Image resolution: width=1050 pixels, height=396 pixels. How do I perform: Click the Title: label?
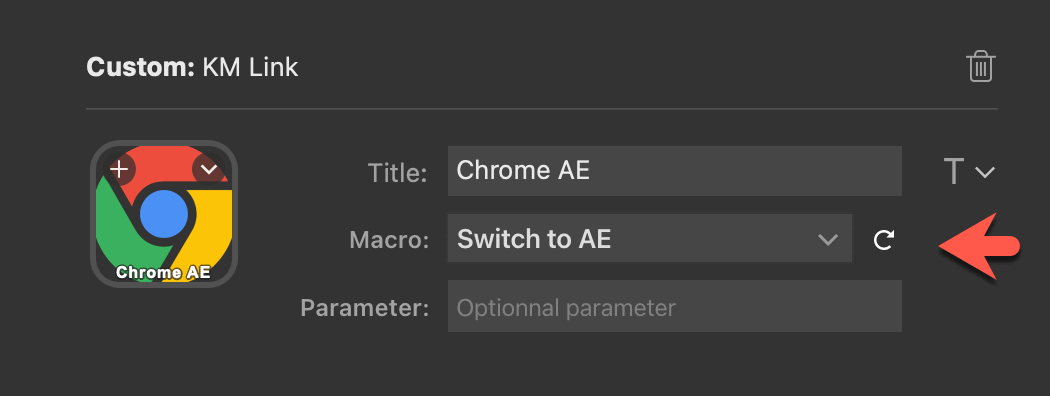397,174
